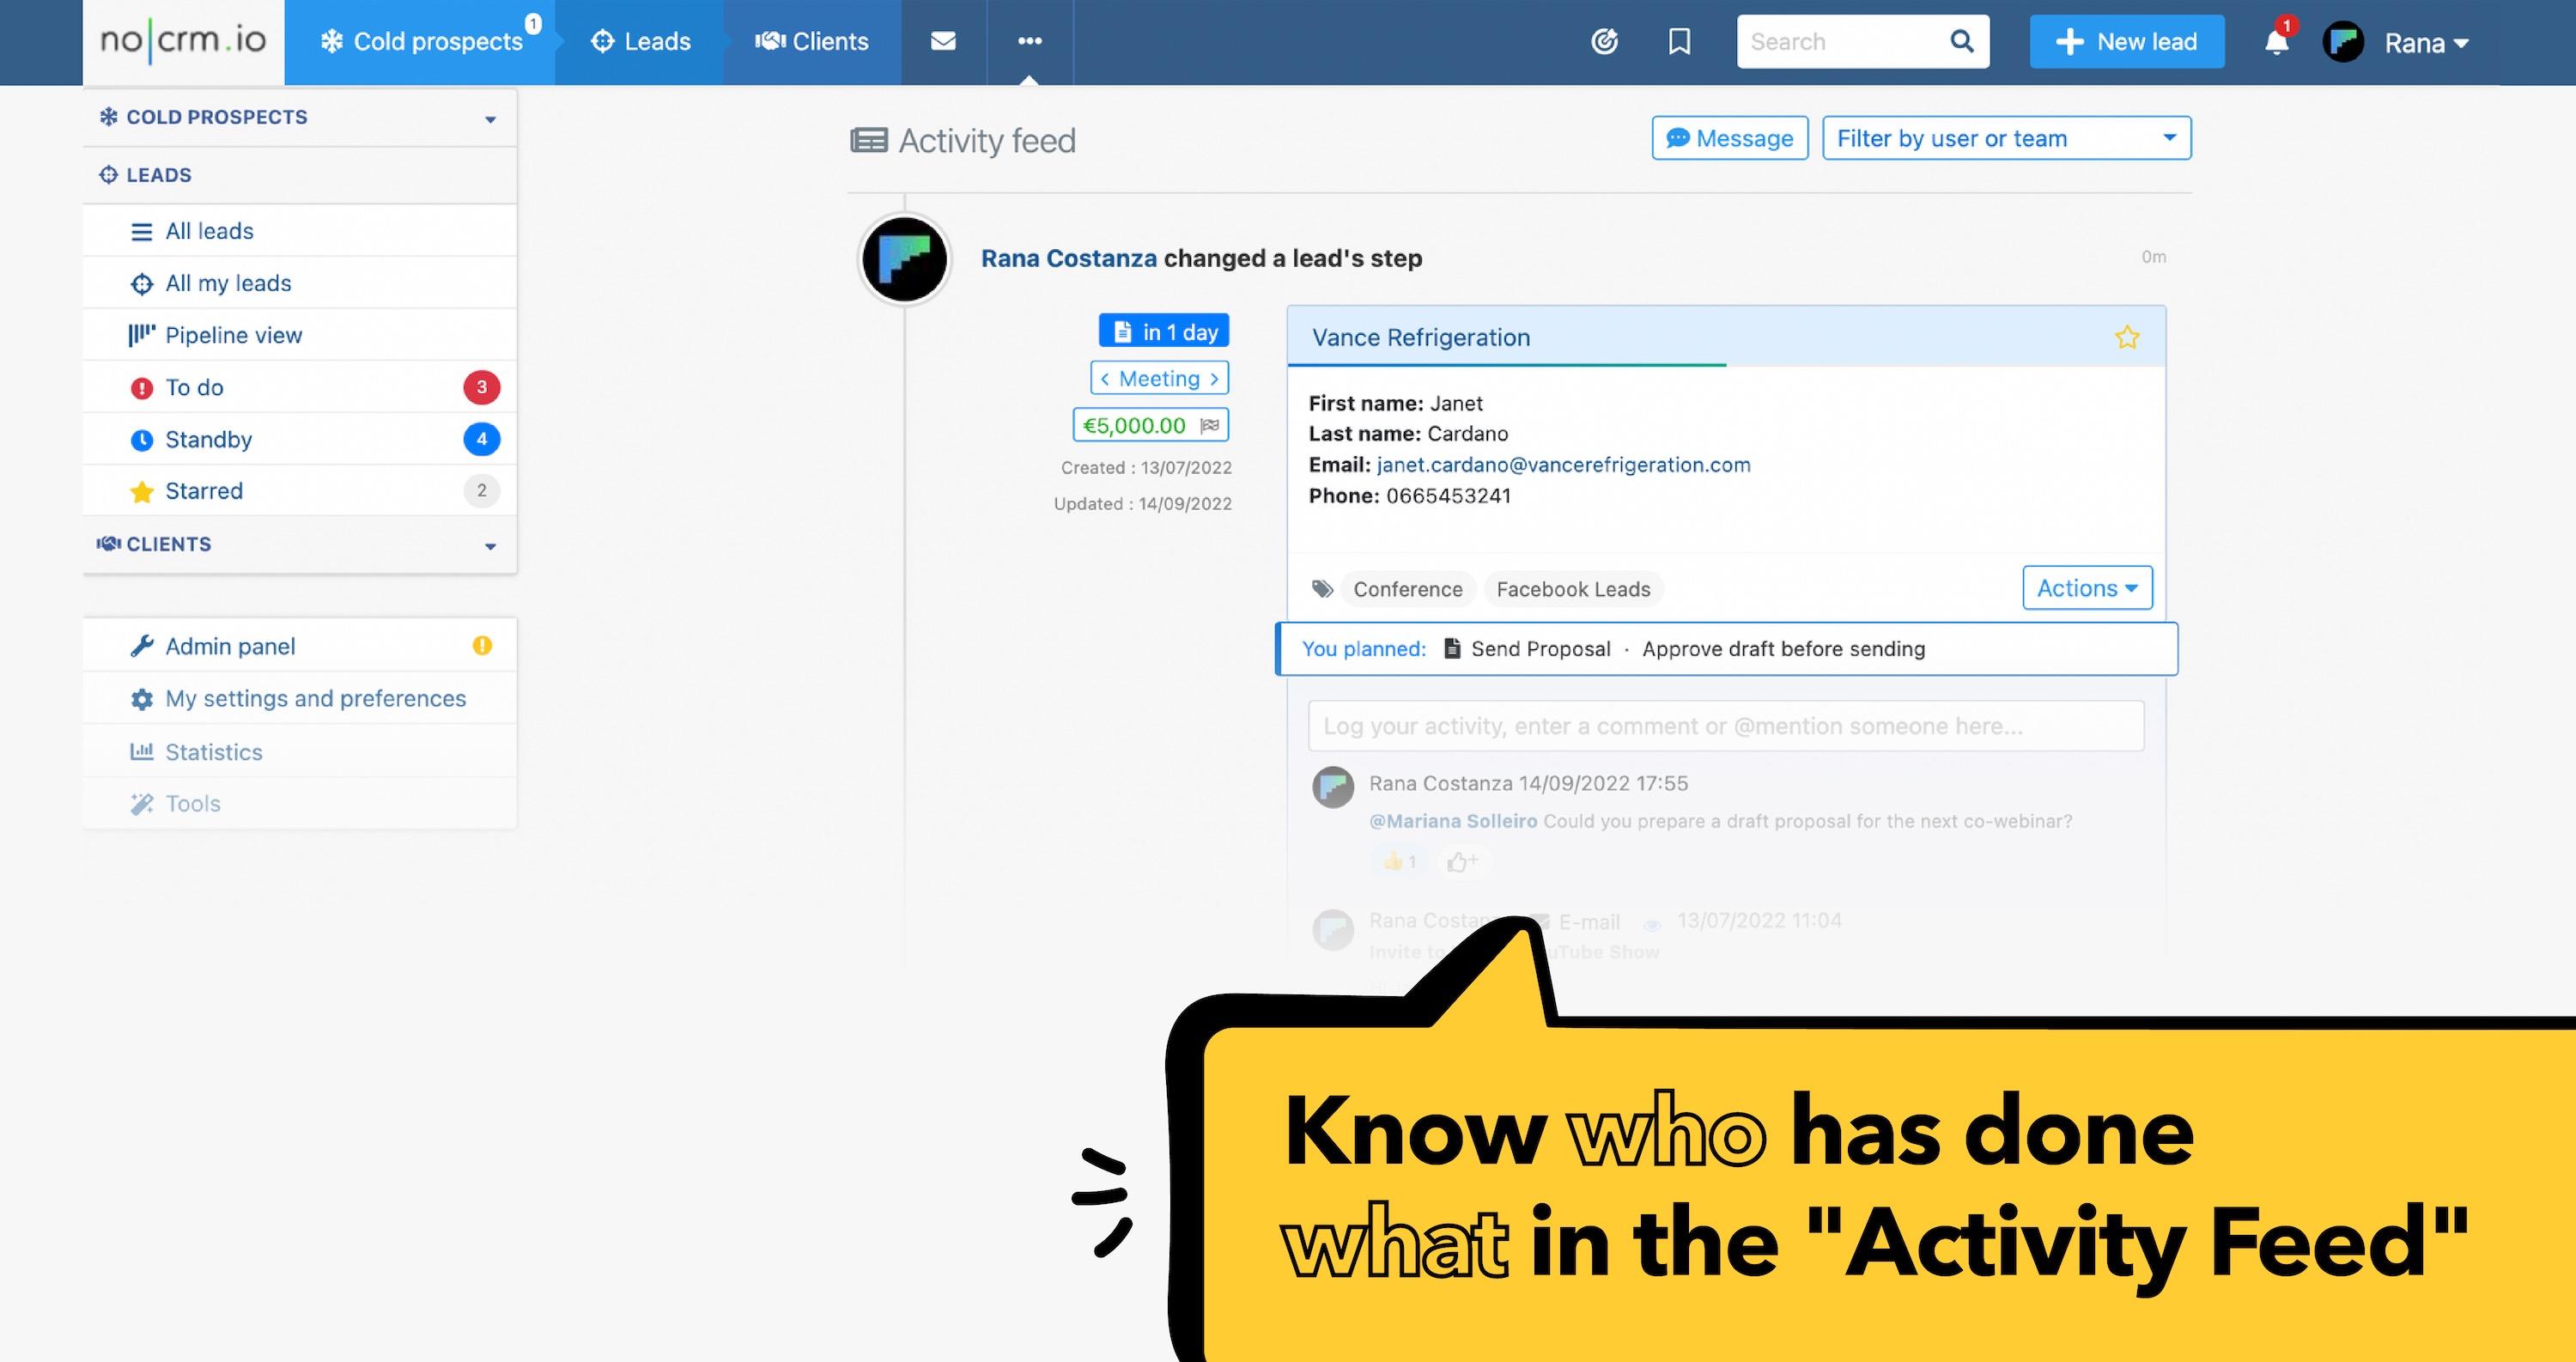
Task: Click the target goals icon in top bar
Action: [x=1604, y=41]
